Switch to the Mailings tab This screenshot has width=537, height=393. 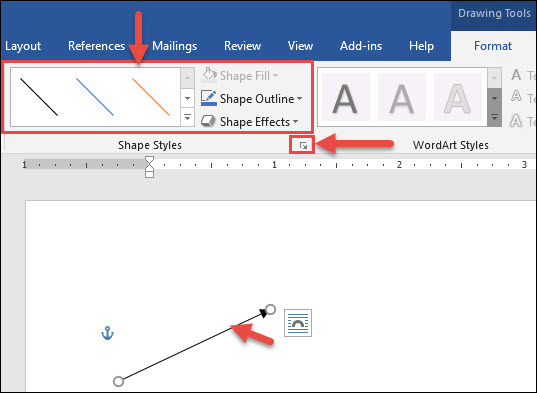174,46
